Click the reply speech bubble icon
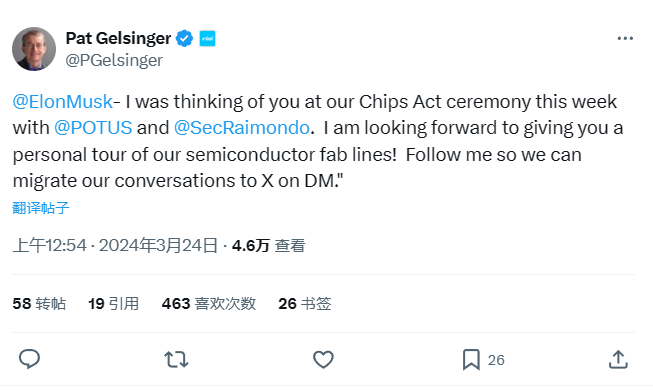 (x=29, y=359)
